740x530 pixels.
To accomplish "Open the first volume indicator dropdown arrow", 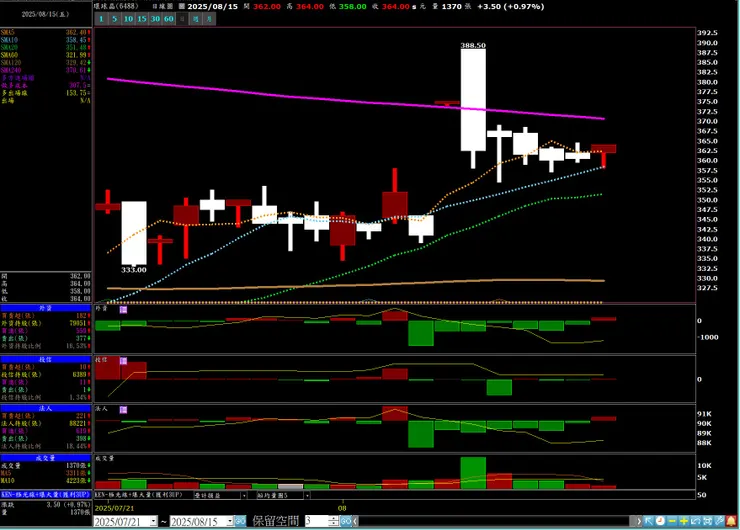I will (x=244, y=495).
